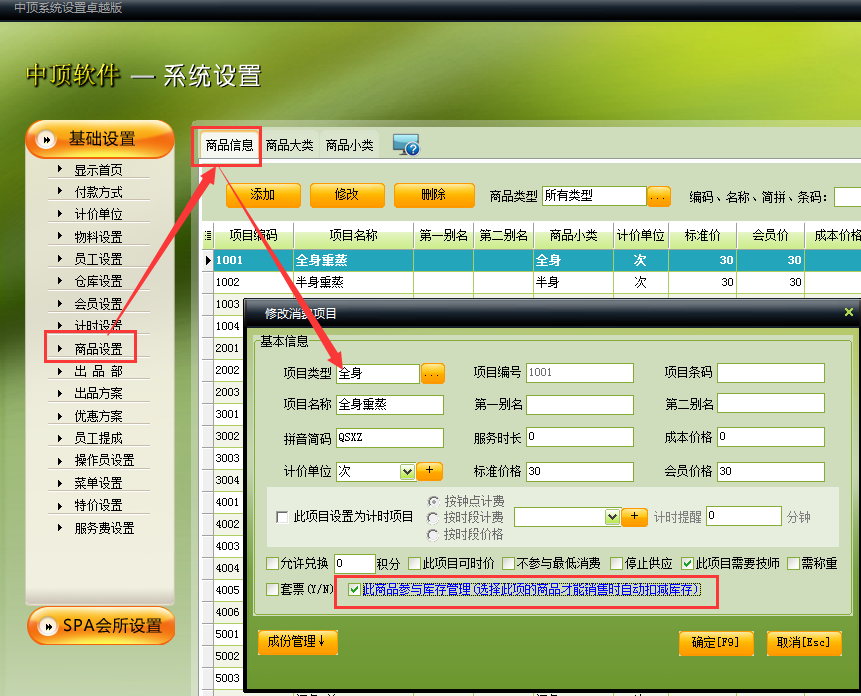This screenshot has height=696, width=861.
Task: Open 优惠方案 sidebar item
Action: (98, 416)
